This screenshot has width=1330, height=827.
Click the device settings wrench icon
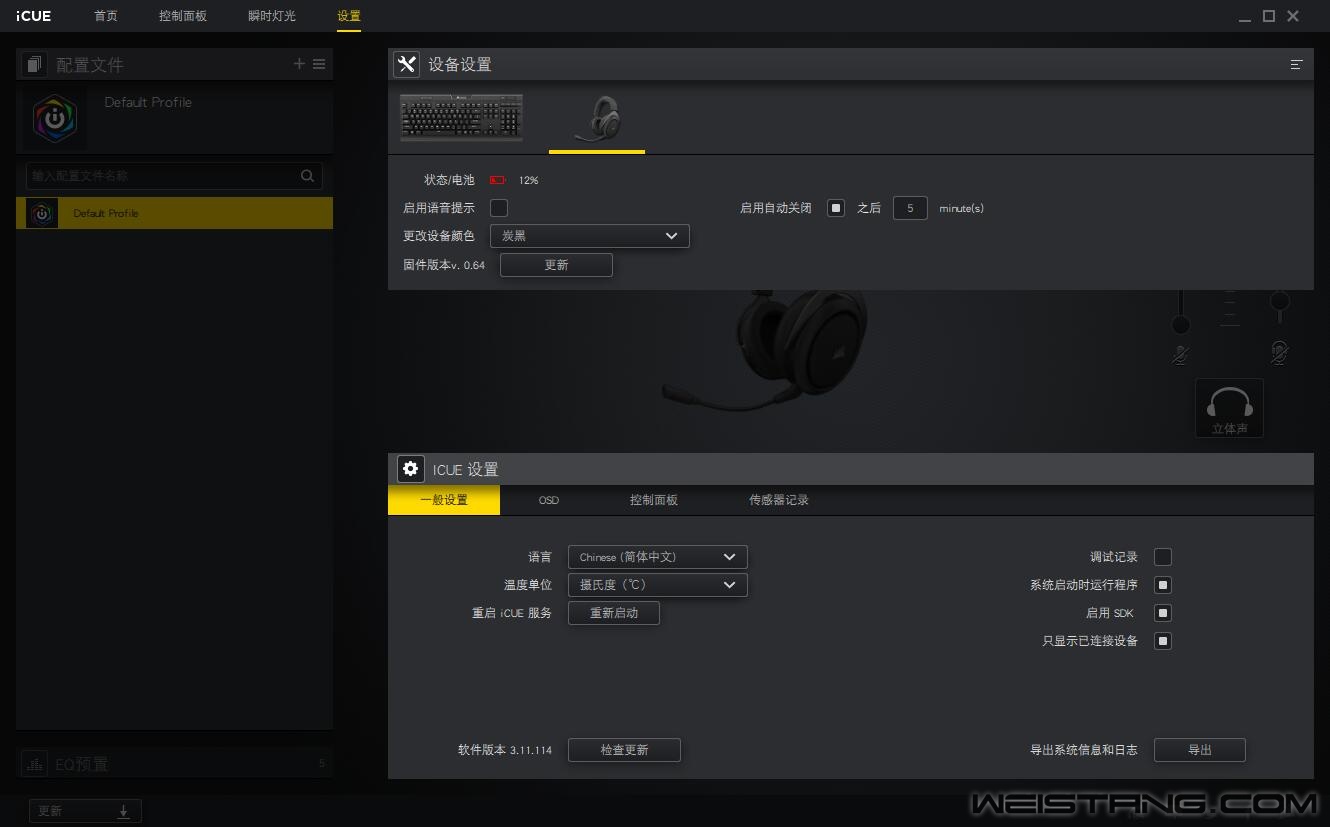(x=406, y=64)
